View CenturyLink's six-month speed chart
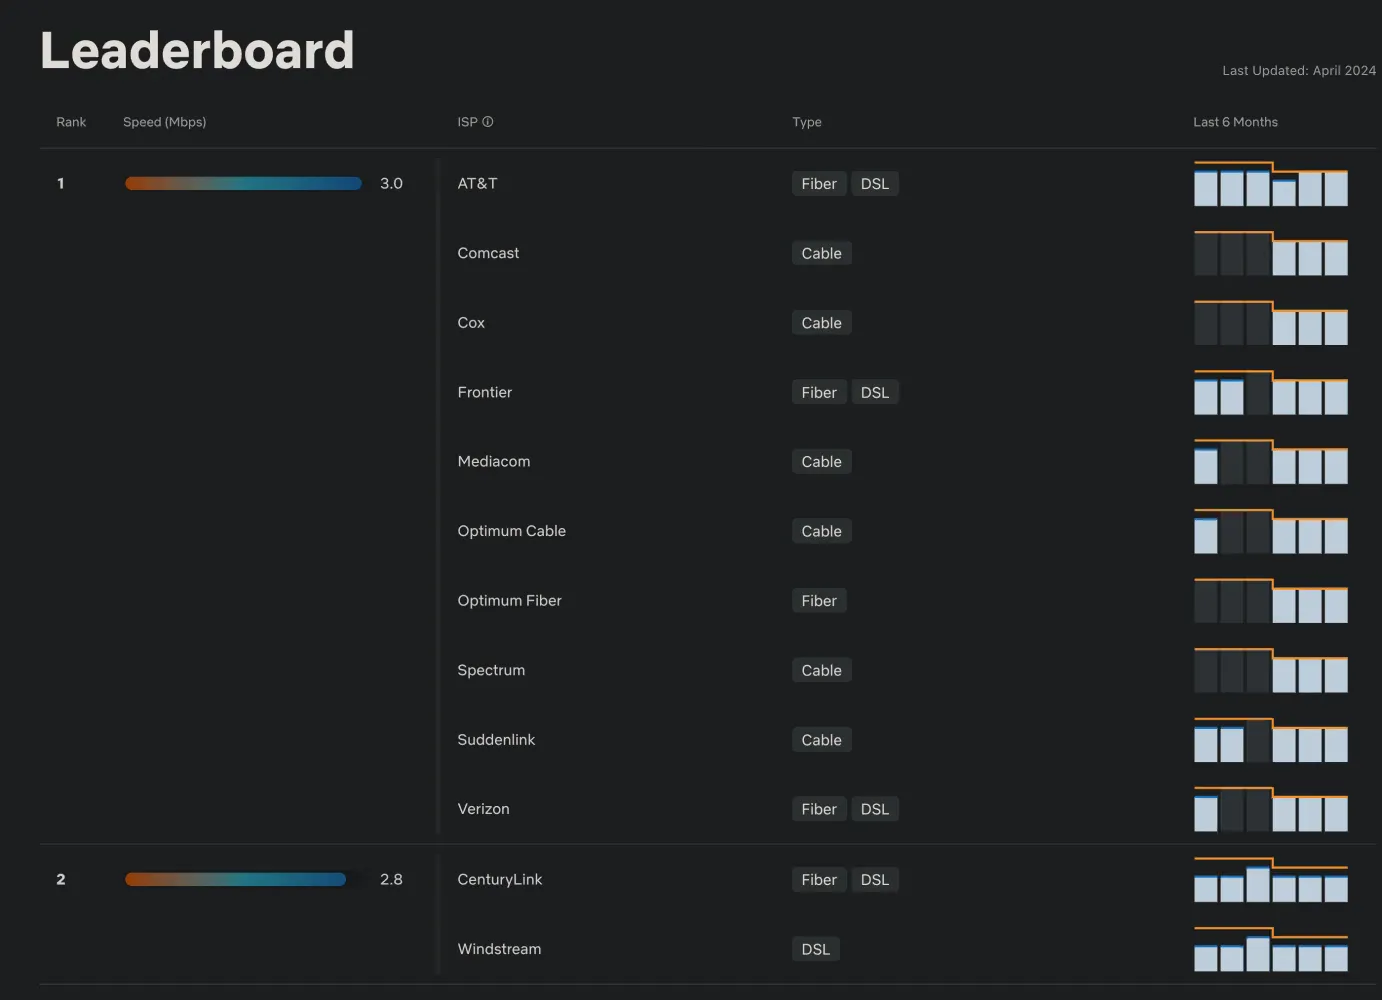Viewport: 1382px width, 1000px height. pyautogui.click(x=1271, y=879)
